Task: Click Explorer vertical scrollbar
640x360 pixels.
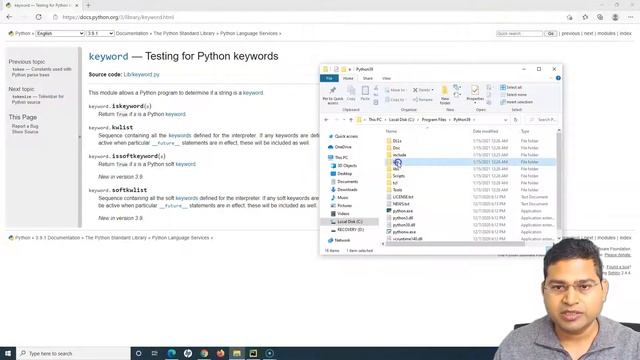Action: pos(558,180)
